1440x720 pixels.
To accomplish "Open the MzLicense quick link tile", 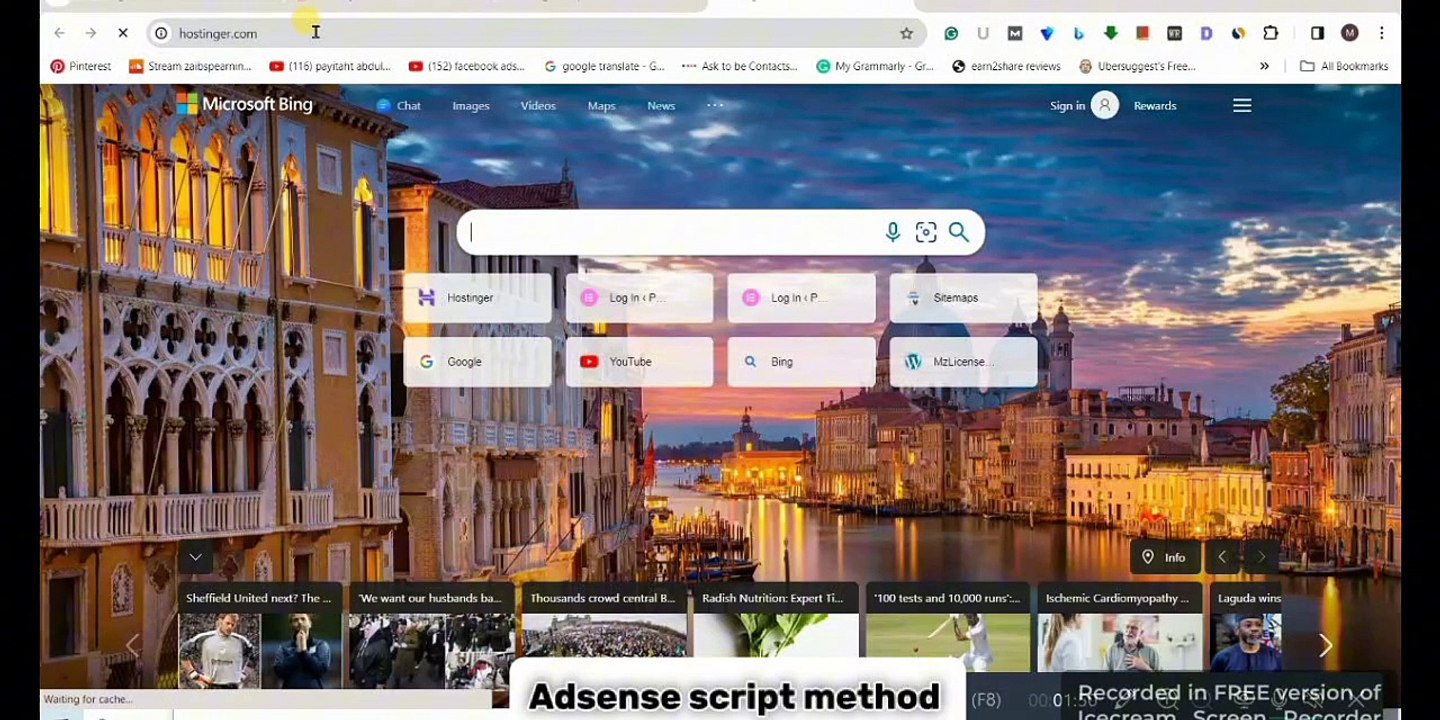I will tap(963, 362).
